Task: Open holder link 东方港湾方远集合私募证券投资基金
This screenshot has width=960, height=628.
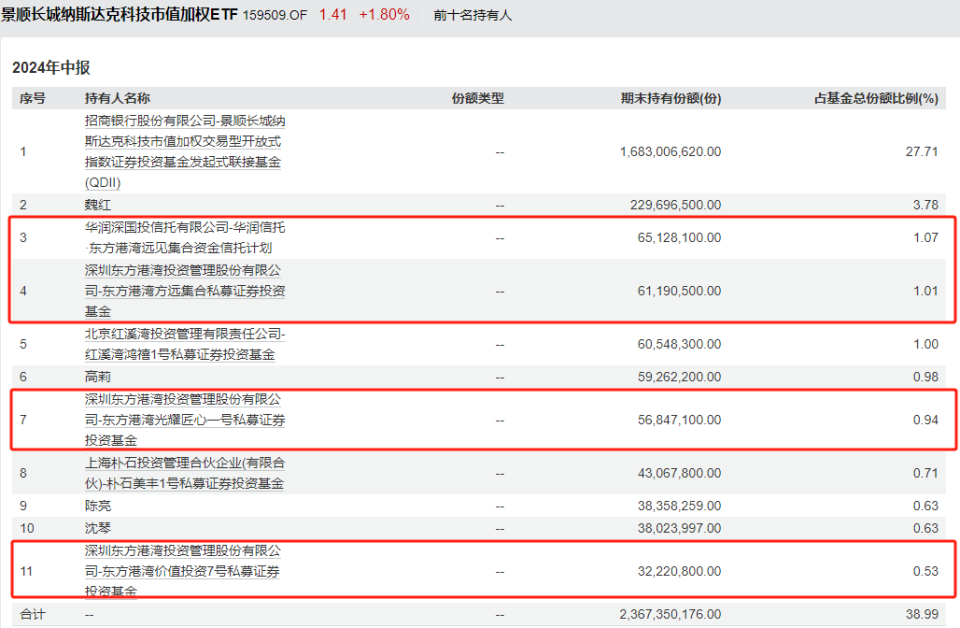Action: tap(185, 291)
